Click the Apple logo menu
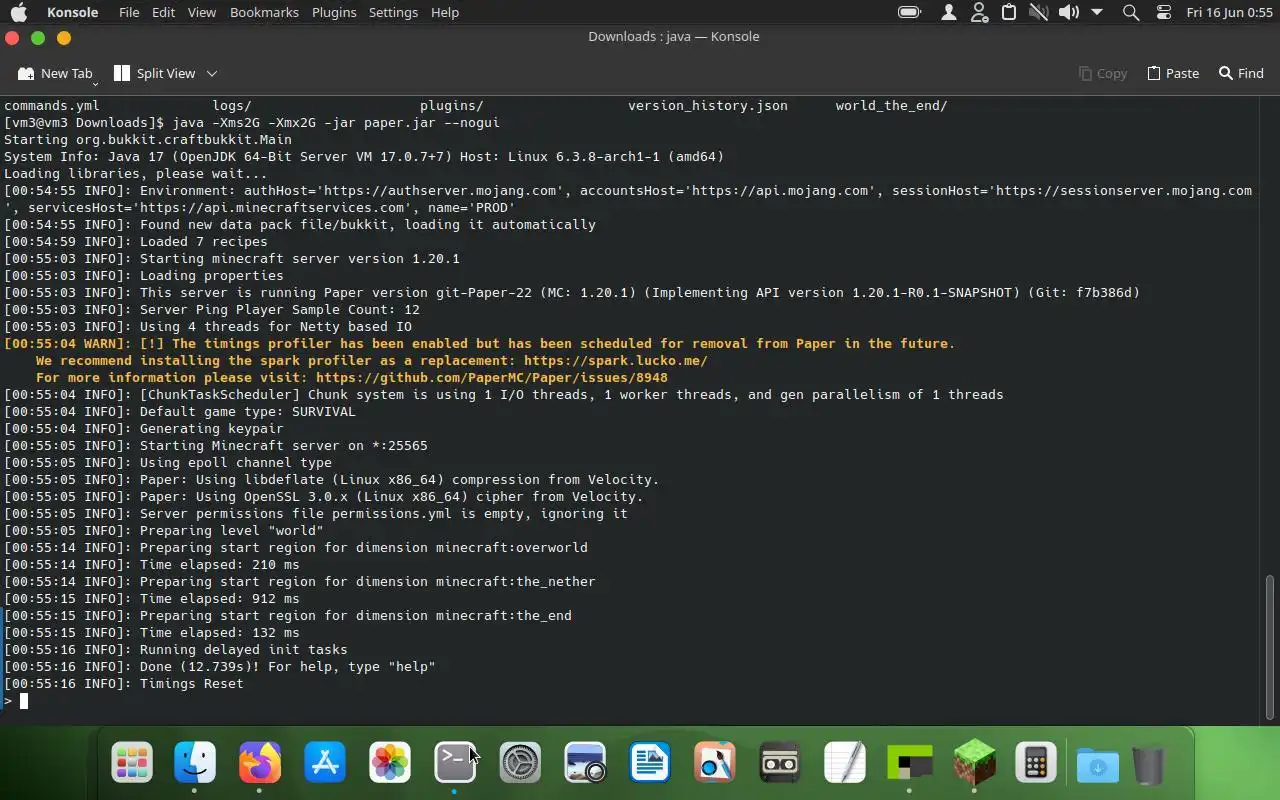This screenshot has width=1280, height=800. pos(19,12)
